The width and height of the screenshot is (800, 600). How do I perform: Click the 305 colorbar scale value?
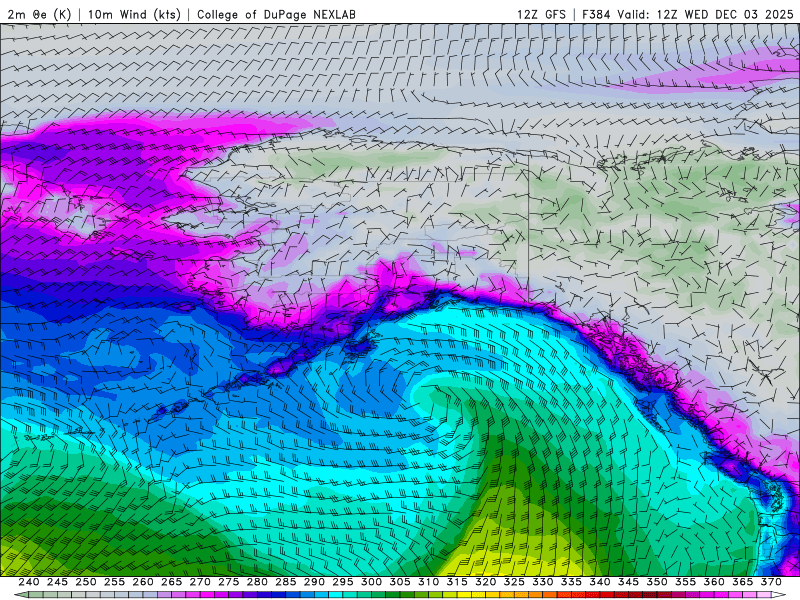coord(400,582)
